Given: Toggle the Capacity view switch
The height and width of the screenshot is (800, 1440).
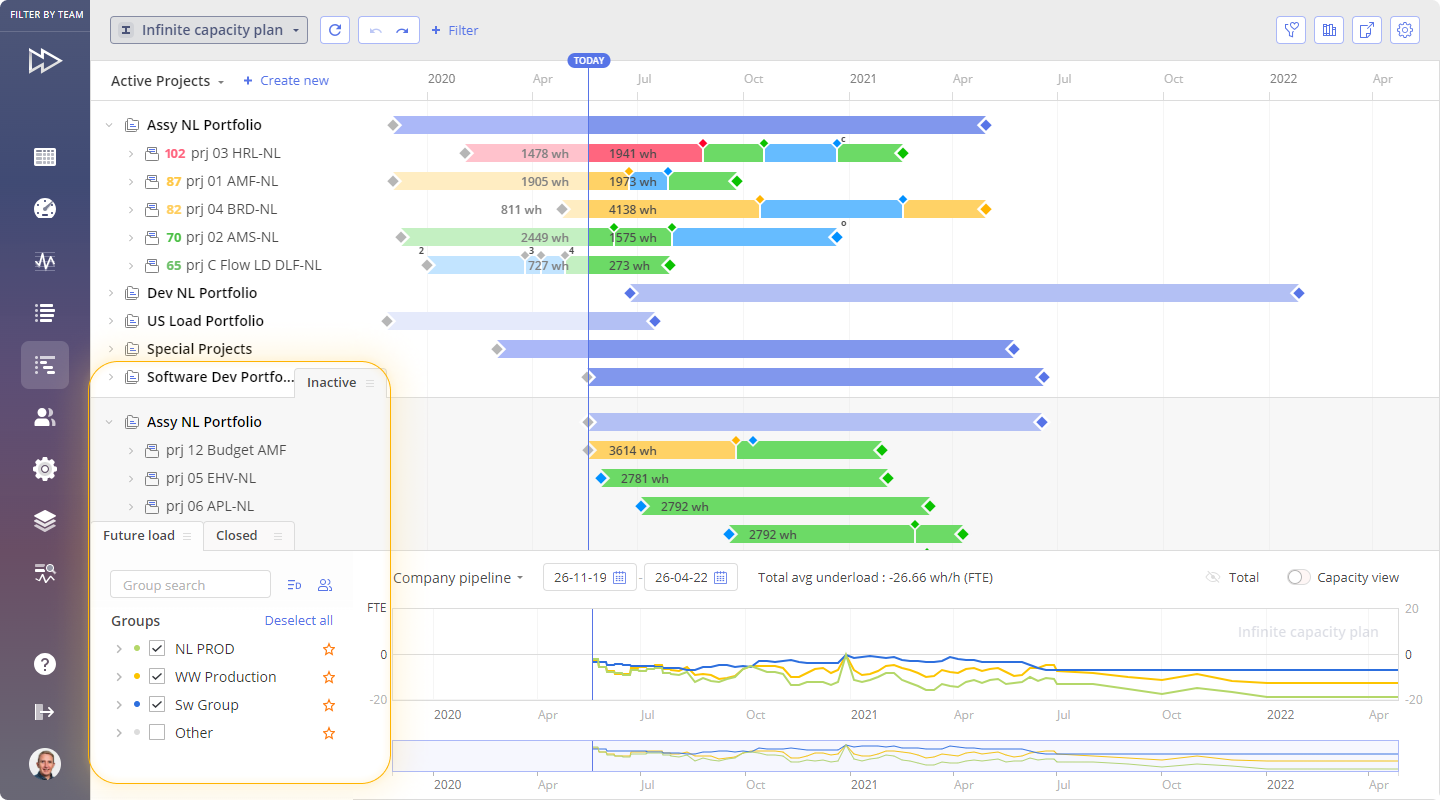Looking at the screenshot, I should [1298, 577].
